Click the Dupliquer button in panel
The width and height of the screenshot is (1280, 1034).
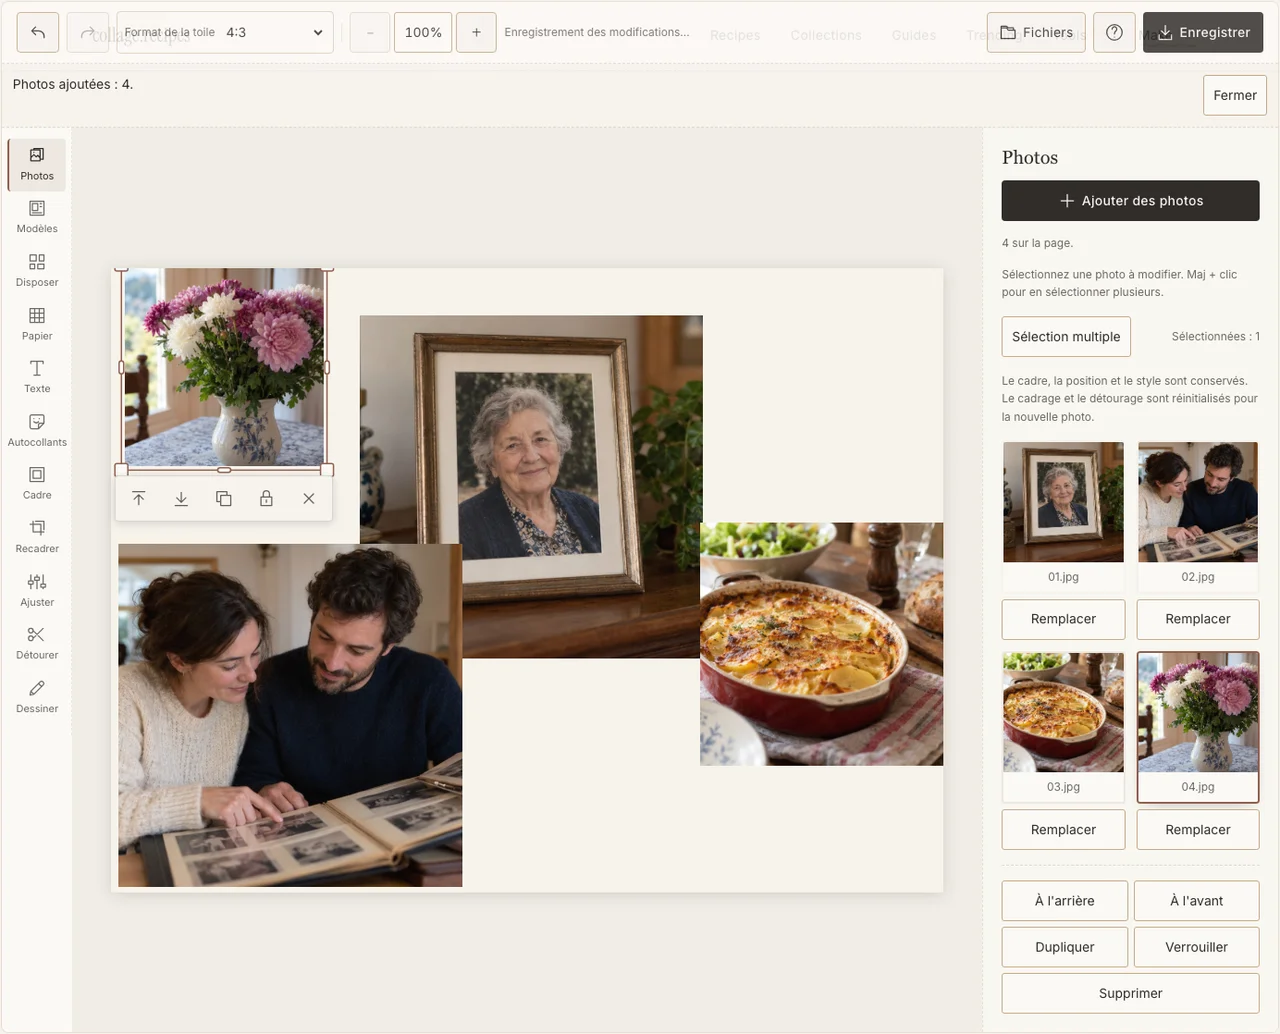[x=1065, y=947]
